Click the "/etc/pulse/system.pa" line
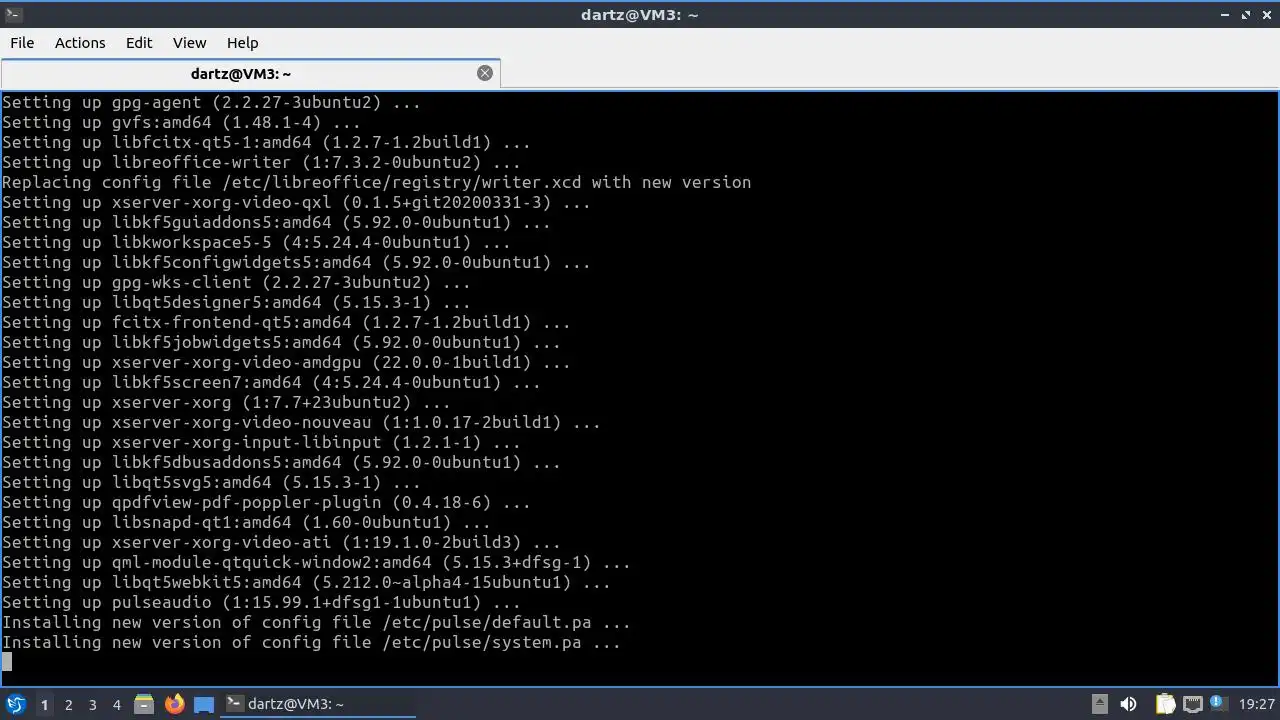 [312, 642]
